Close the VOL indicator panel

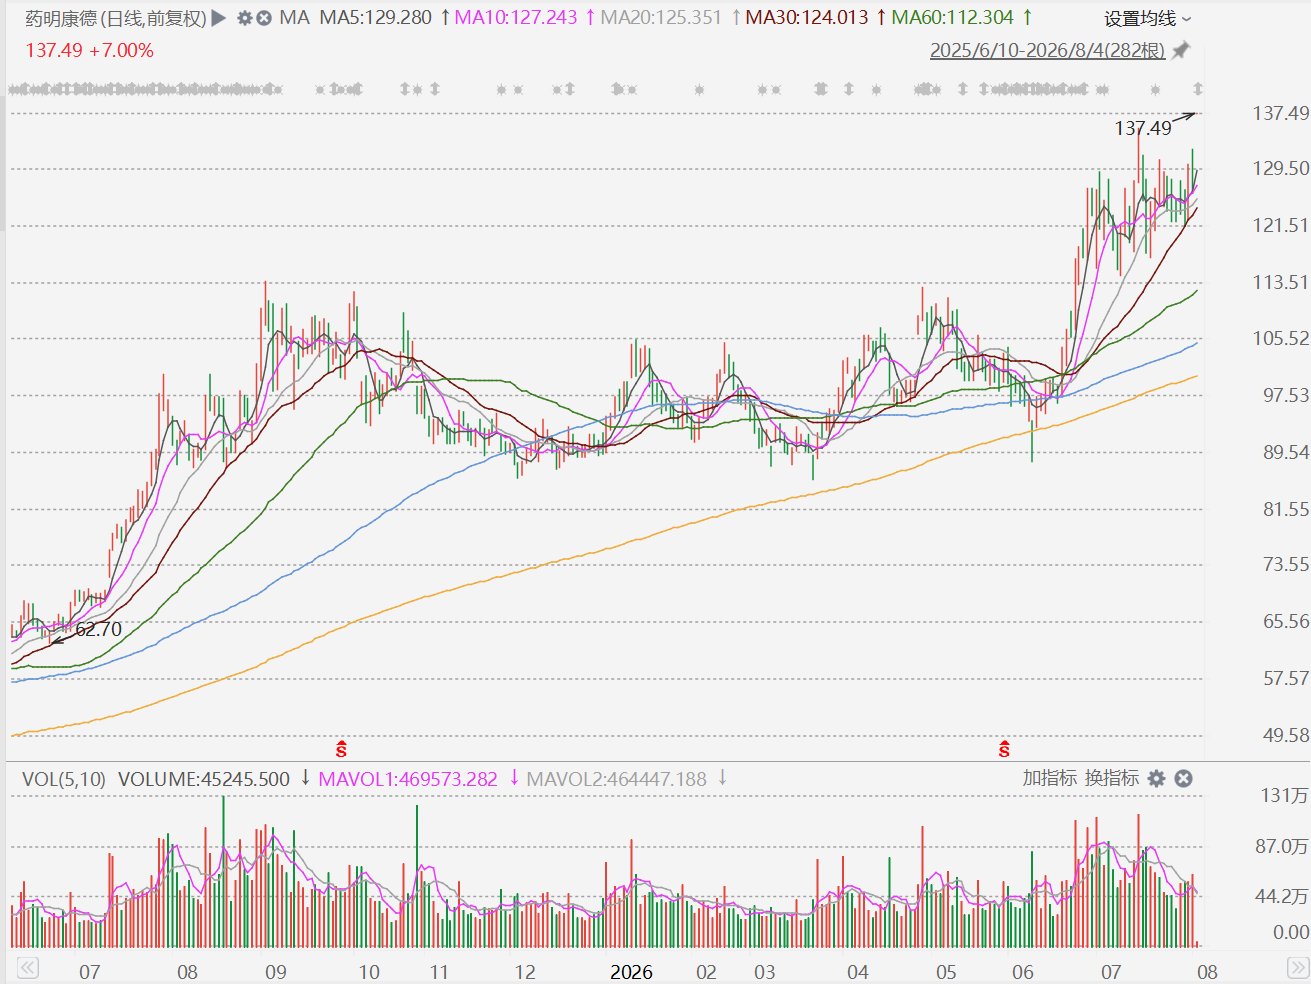point(1183,779)
